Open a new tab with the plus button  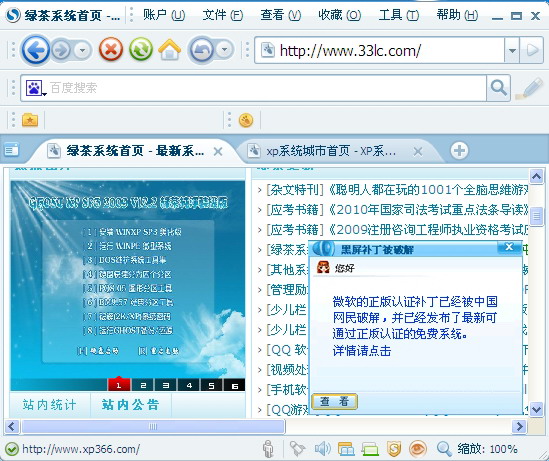point(459,151)
